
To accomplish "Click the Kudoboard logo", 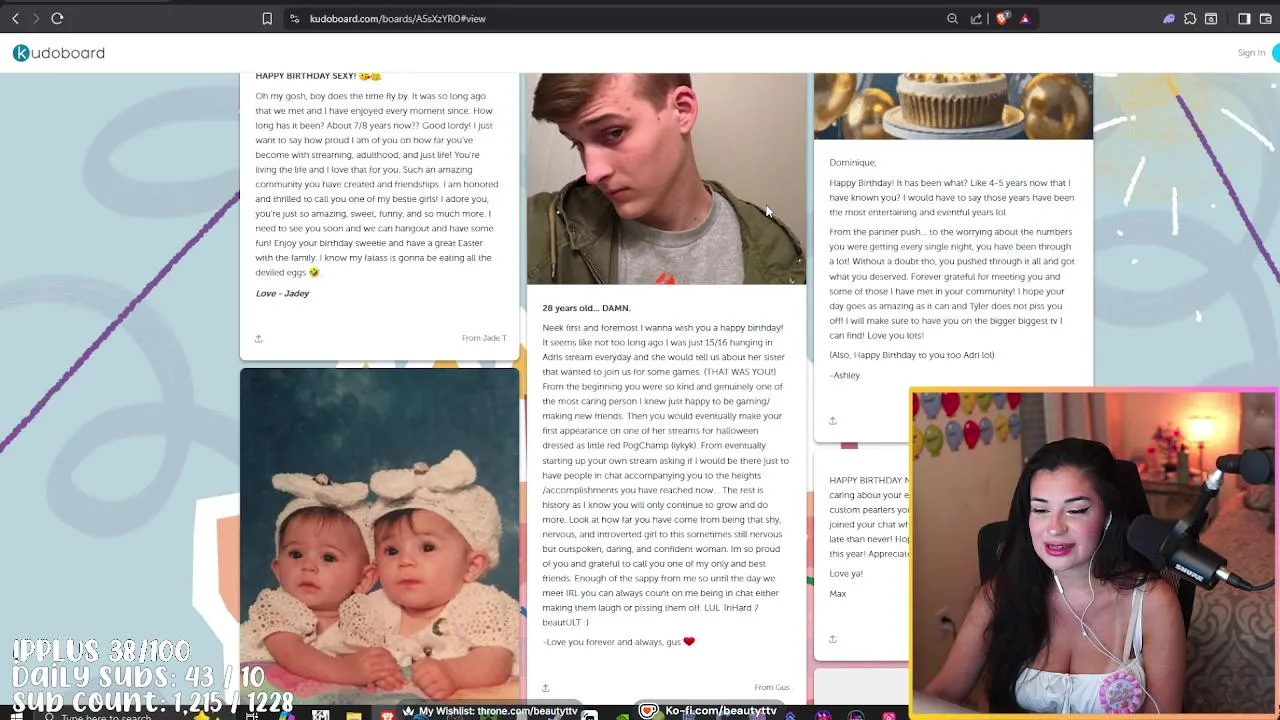I will coord(59,53).
